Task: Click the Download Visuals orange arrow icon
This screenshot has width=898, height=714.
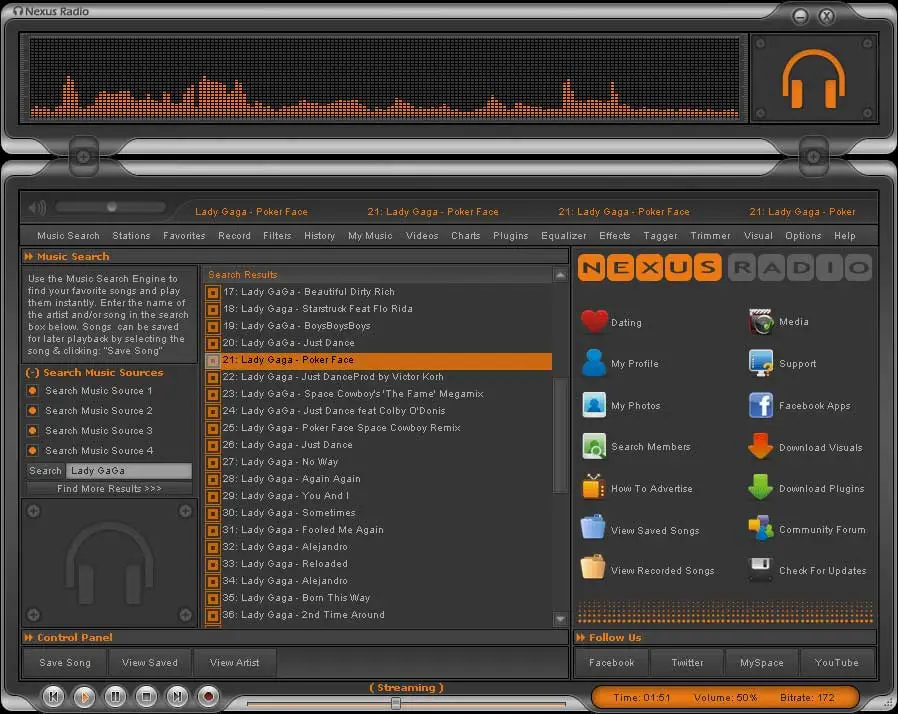Action: pyautogui.click(x=761, y=447)
